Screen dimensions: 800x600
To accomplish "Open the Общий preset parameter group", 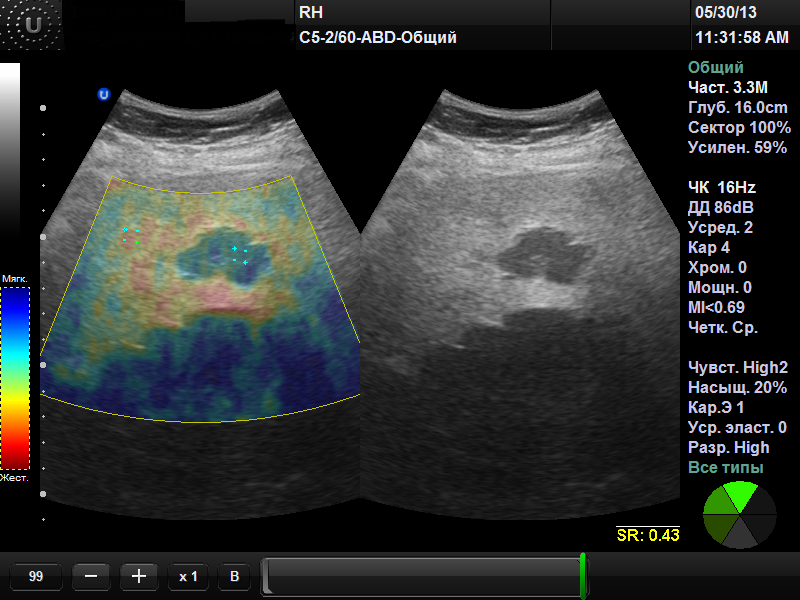I will click(715, 68).
